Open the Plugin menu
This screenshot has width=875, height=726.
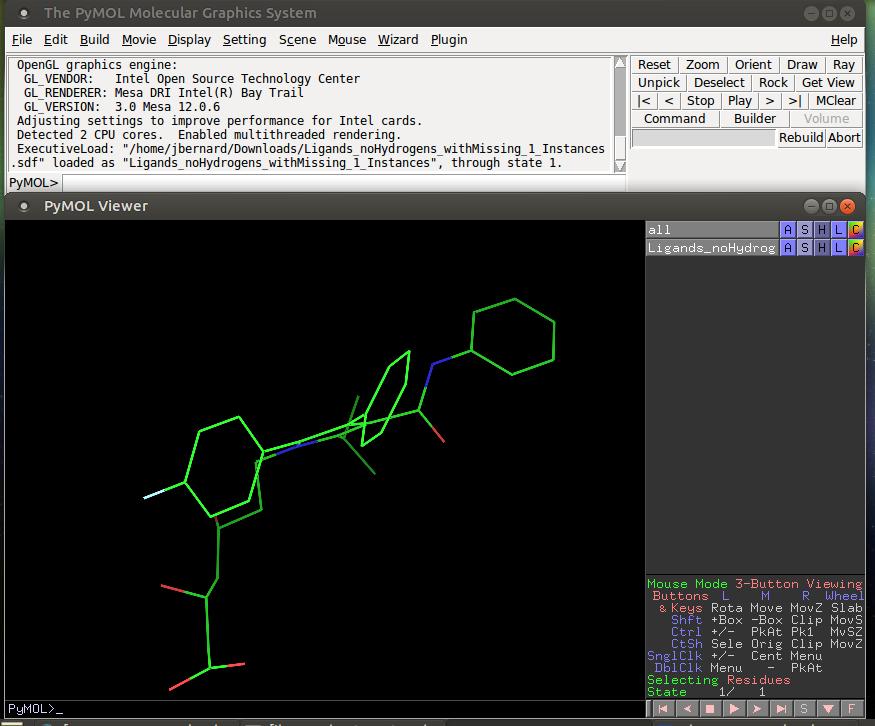449,40
